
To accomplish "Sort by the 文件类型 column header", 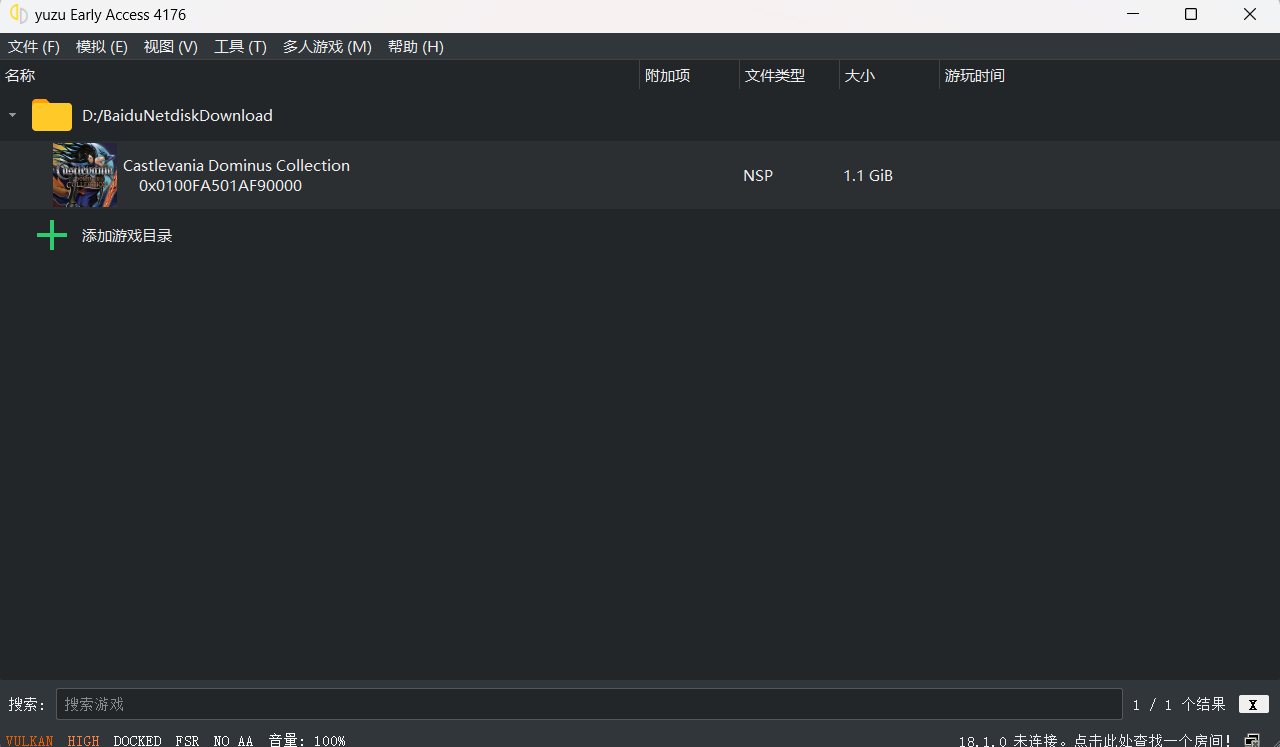I will (789, 76).
